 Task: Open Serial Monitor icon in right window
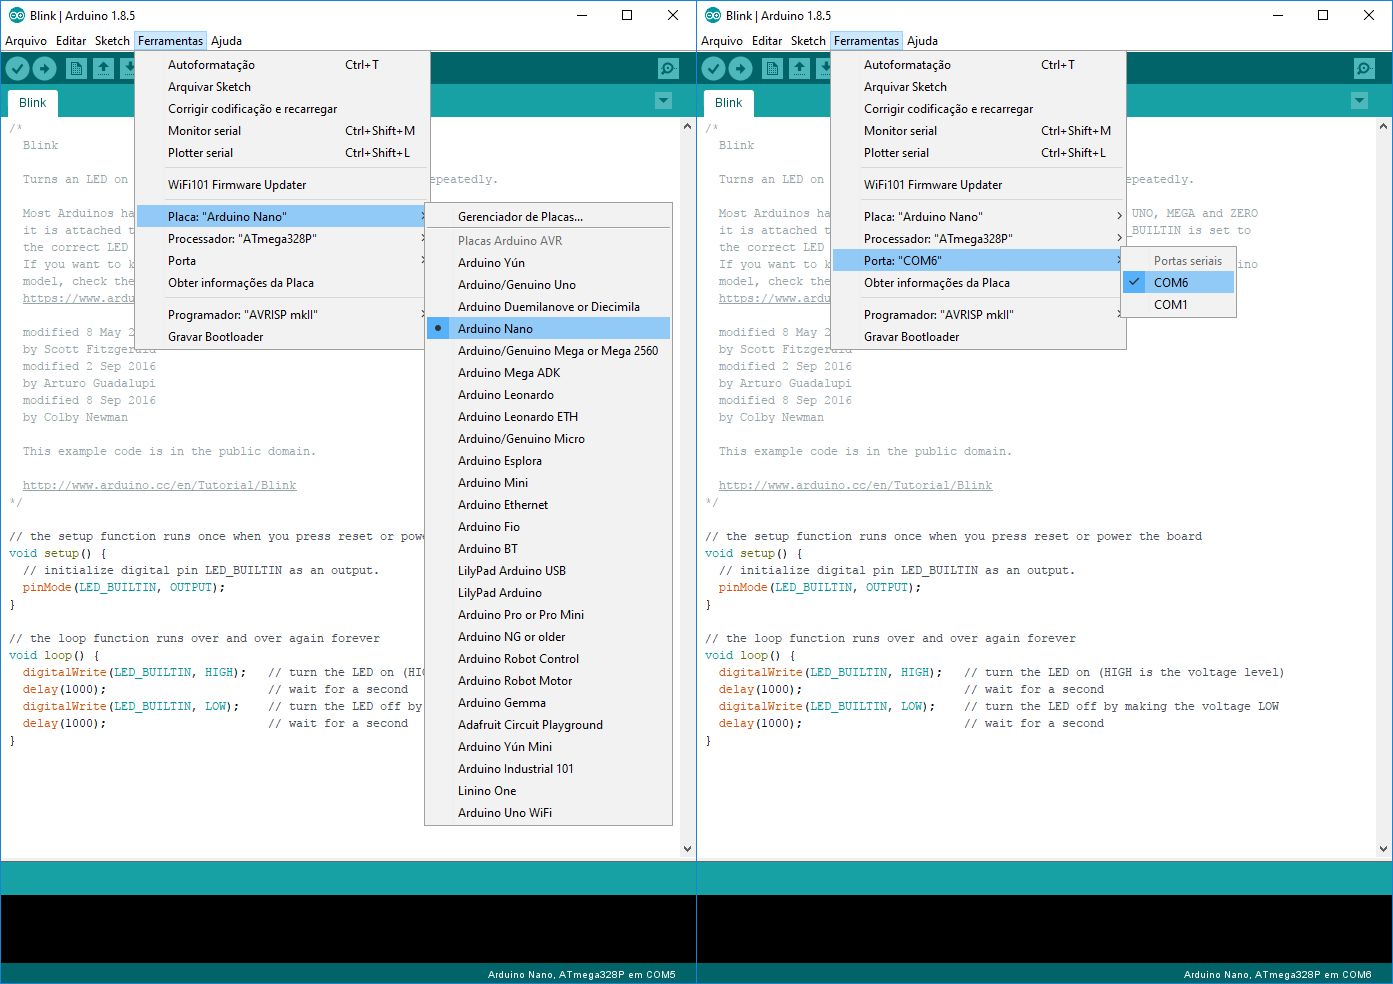tap(1364, 68)
